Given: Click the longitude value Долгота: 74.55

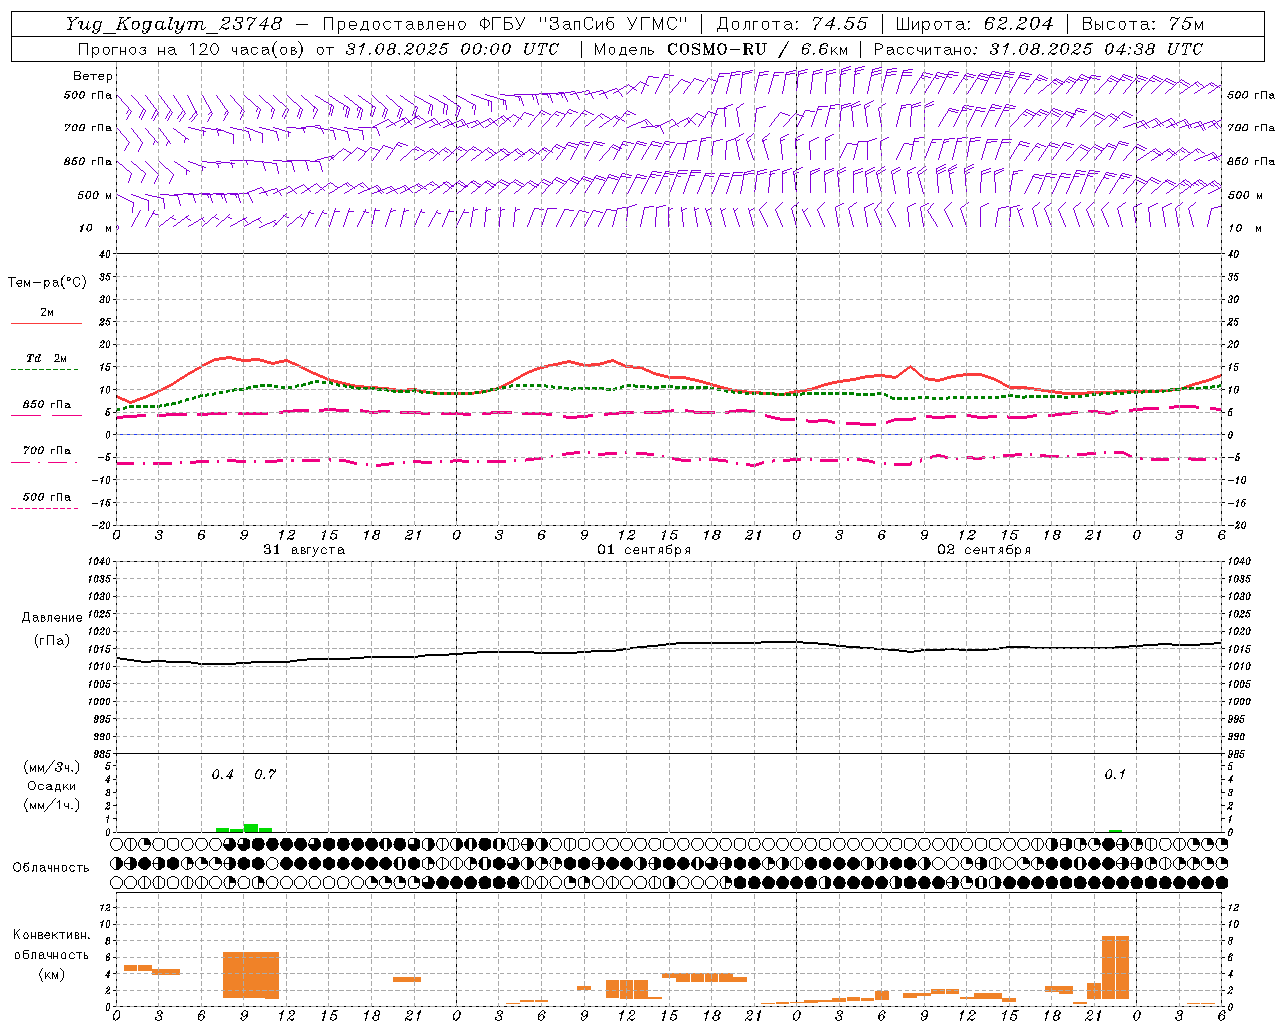Looking at the screenshot, I should (792, 24).
